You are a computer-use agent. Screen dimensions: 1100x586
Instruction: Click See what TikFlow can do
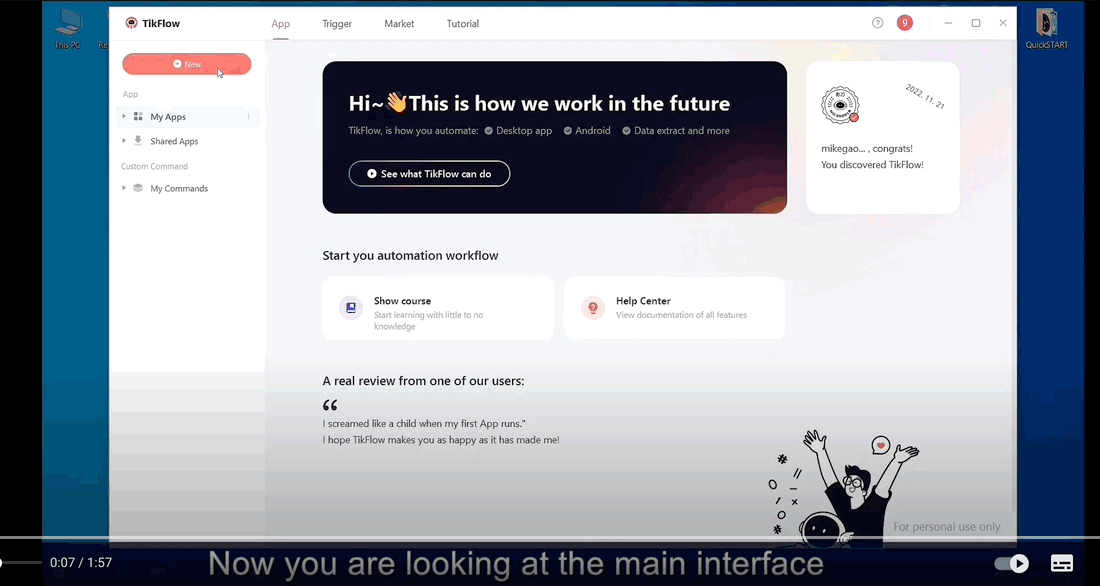coord(429,173)
